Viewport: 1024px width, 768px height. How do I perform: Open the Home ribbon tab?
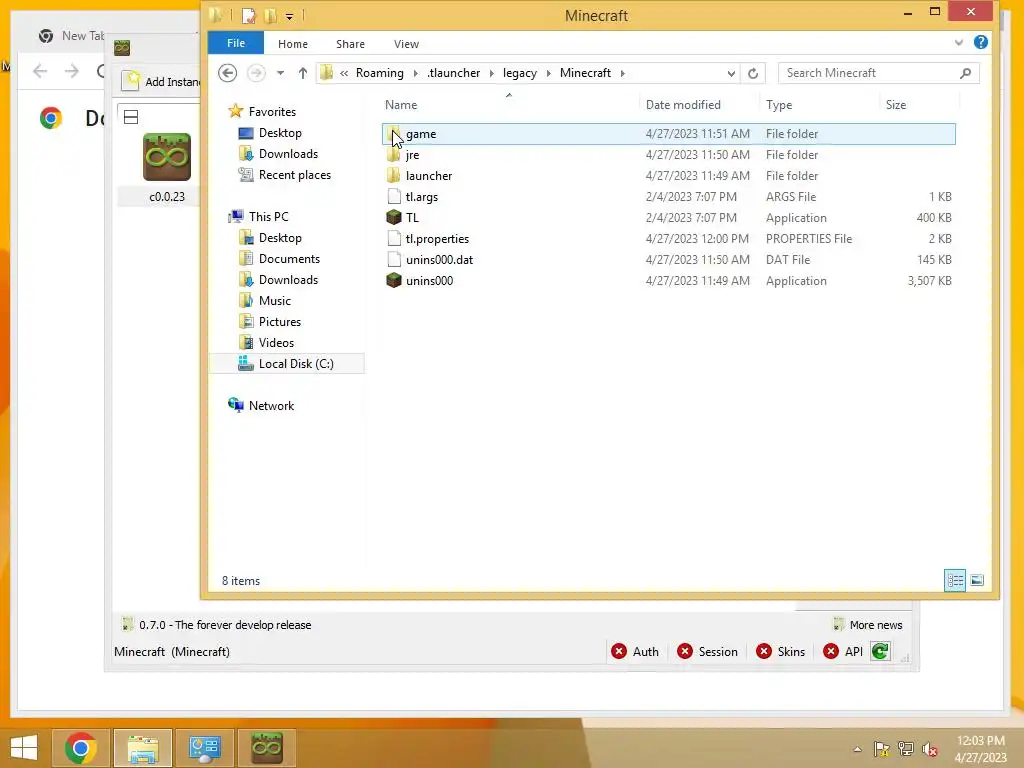click(293, 44)
